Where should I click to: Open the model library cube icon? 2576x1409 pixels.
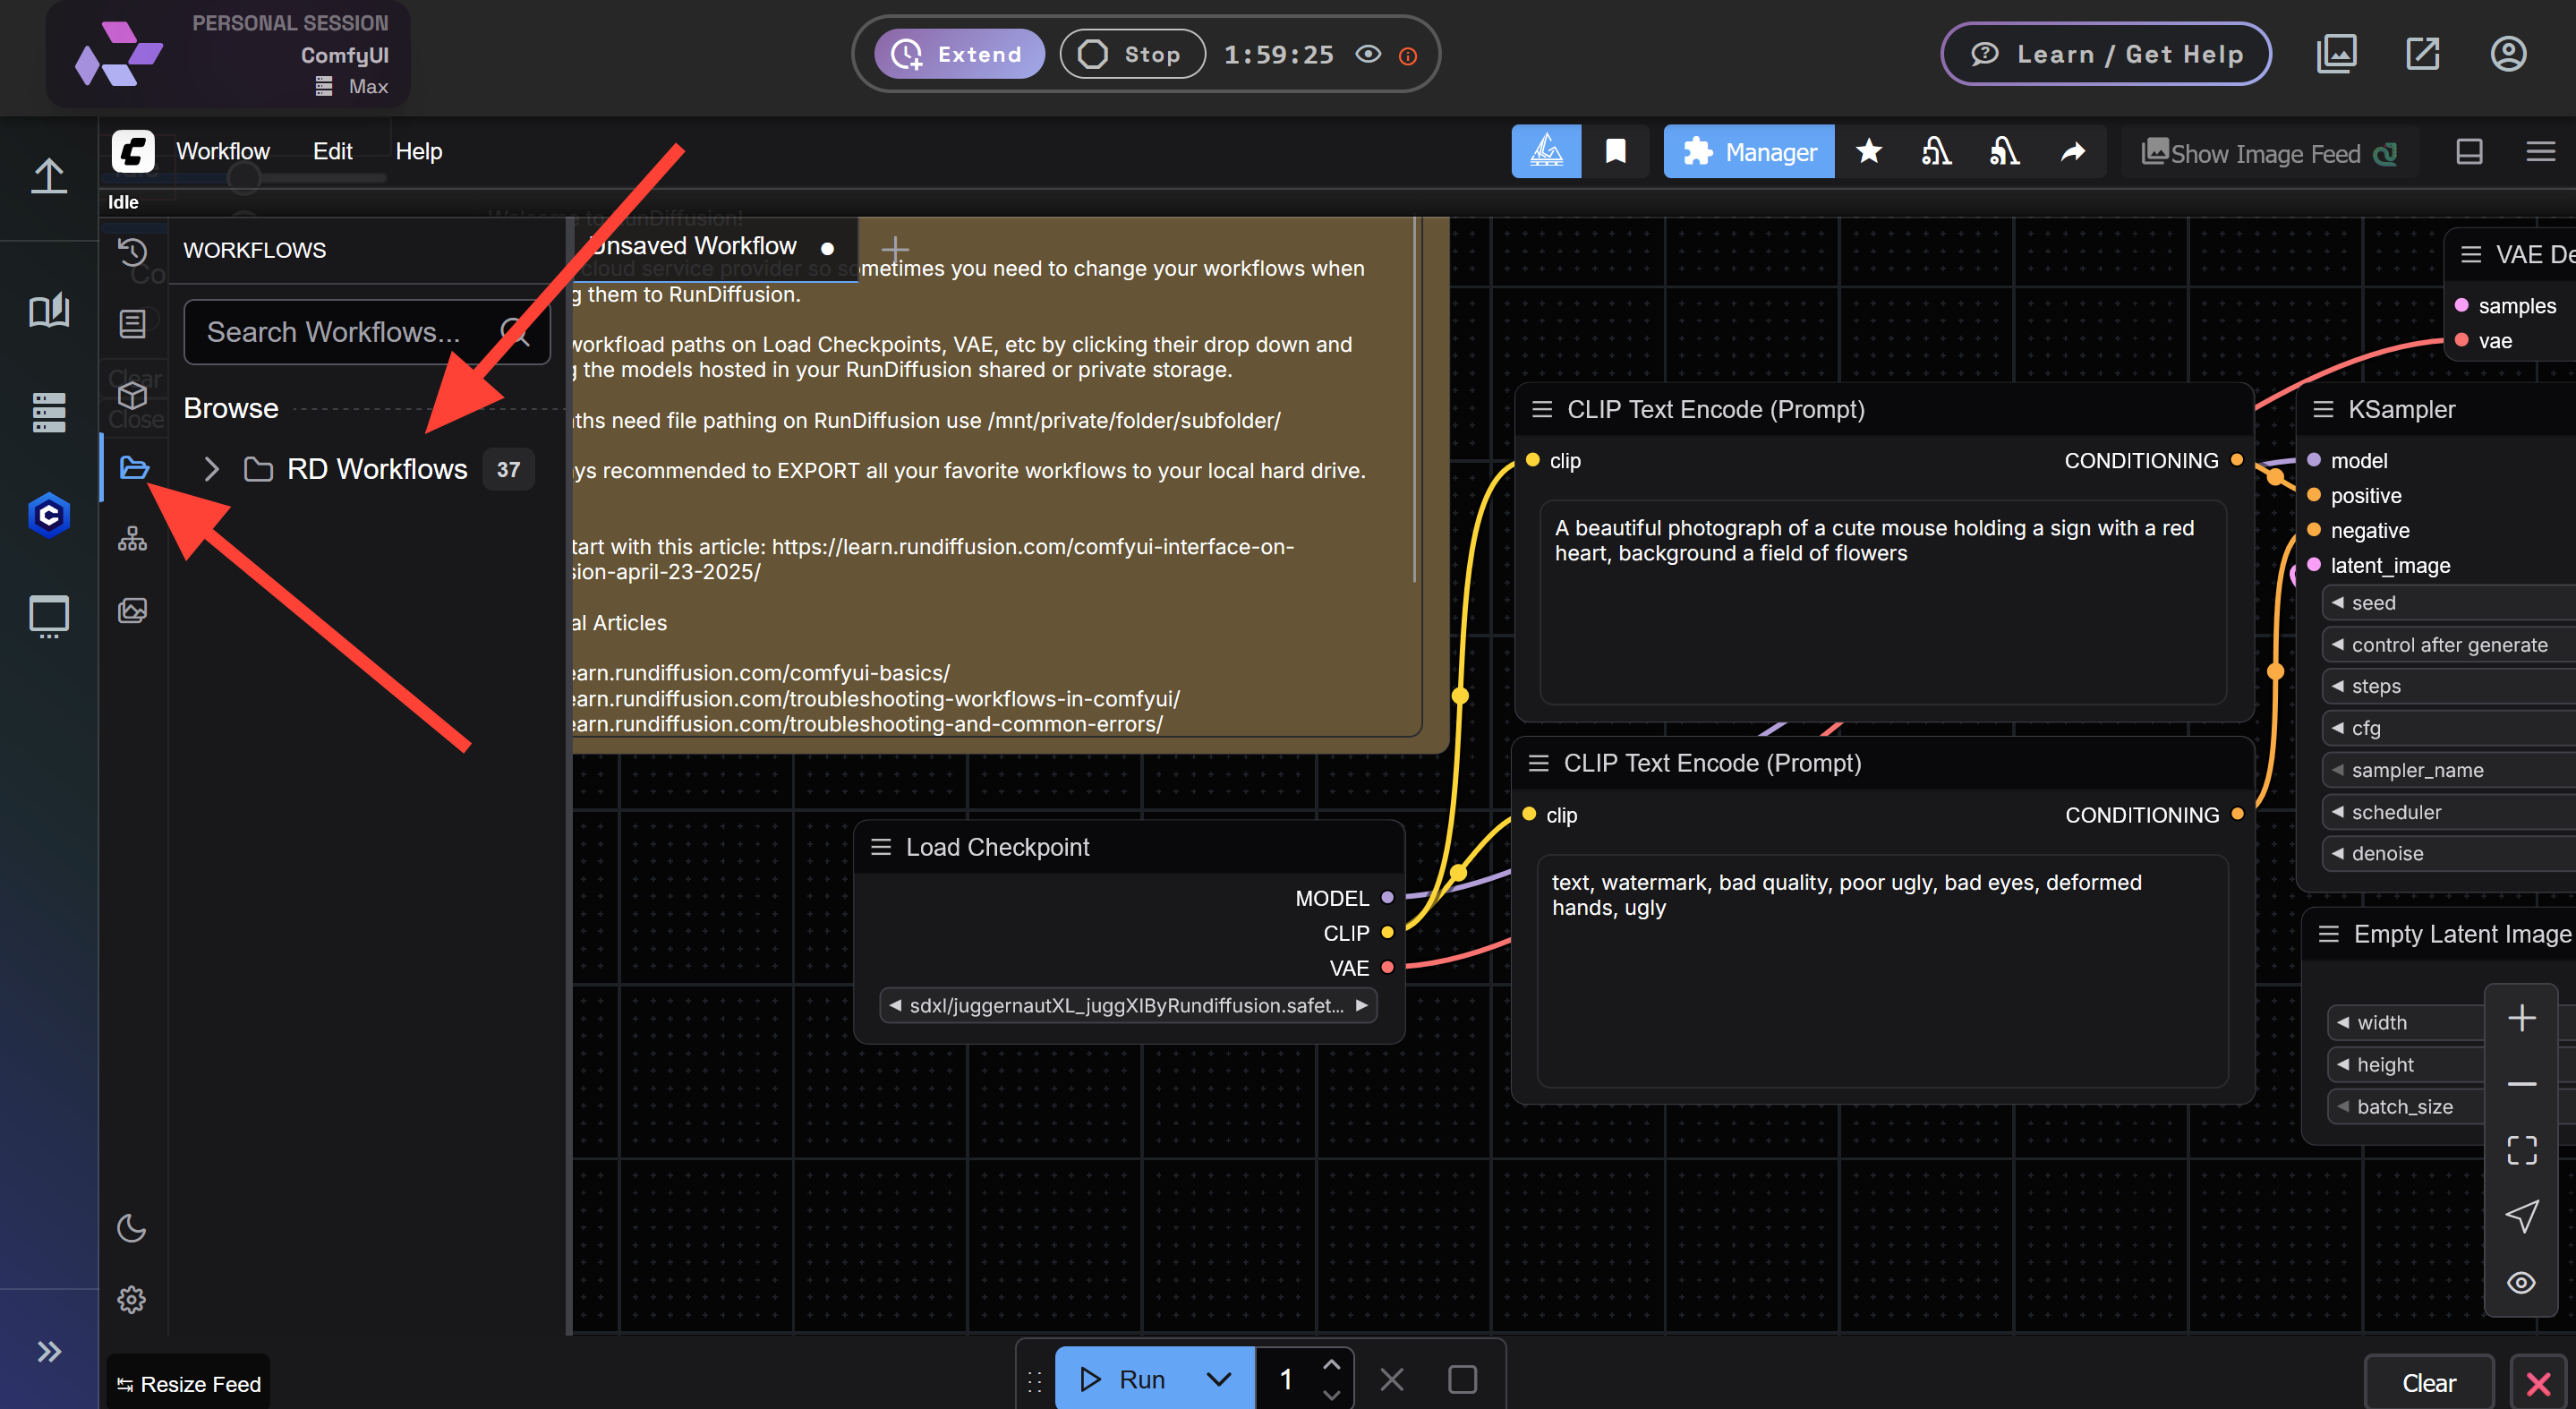tap(132, 396)
